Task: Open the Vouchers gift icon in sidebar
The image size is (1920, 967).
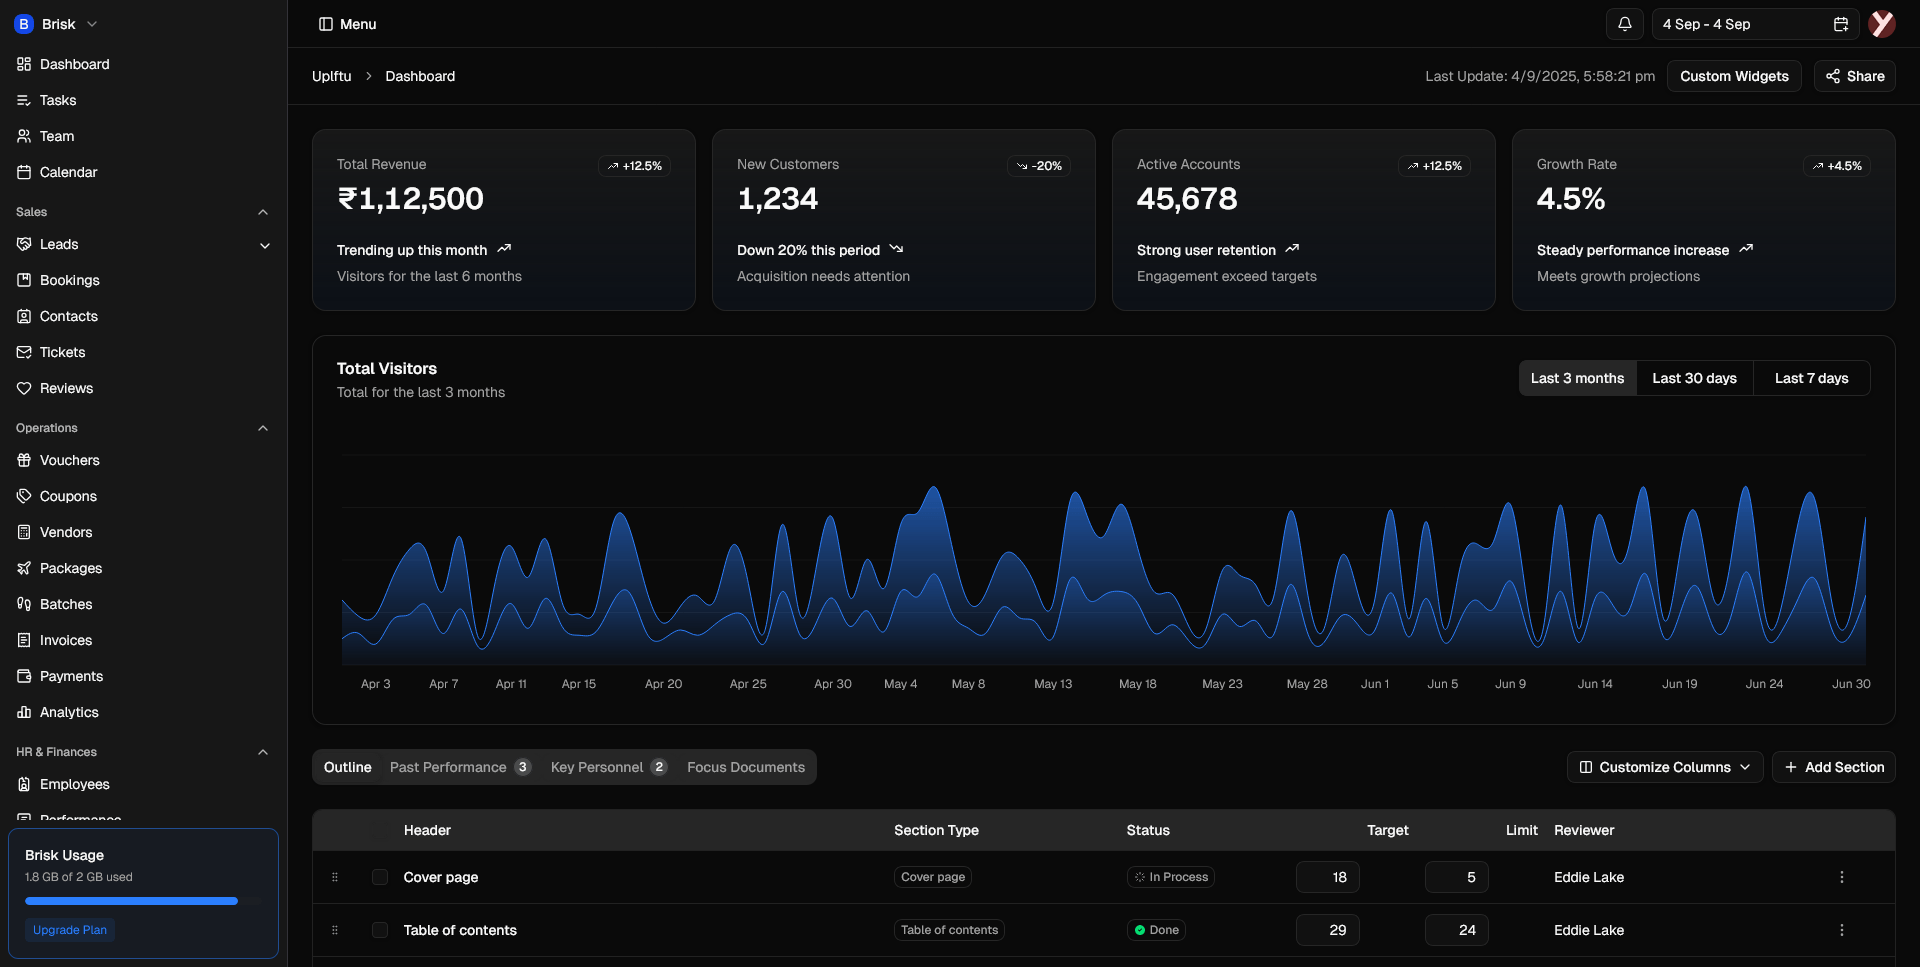Action: [24, 460]
